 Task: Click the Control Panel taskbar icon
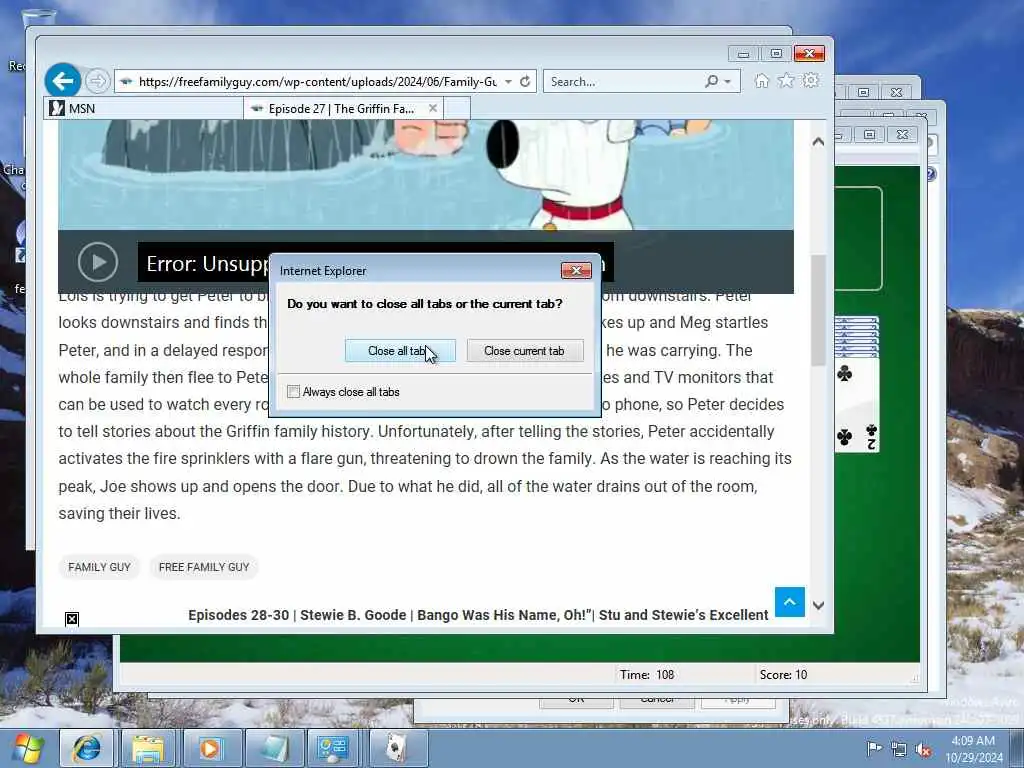(x=333, y=748)
